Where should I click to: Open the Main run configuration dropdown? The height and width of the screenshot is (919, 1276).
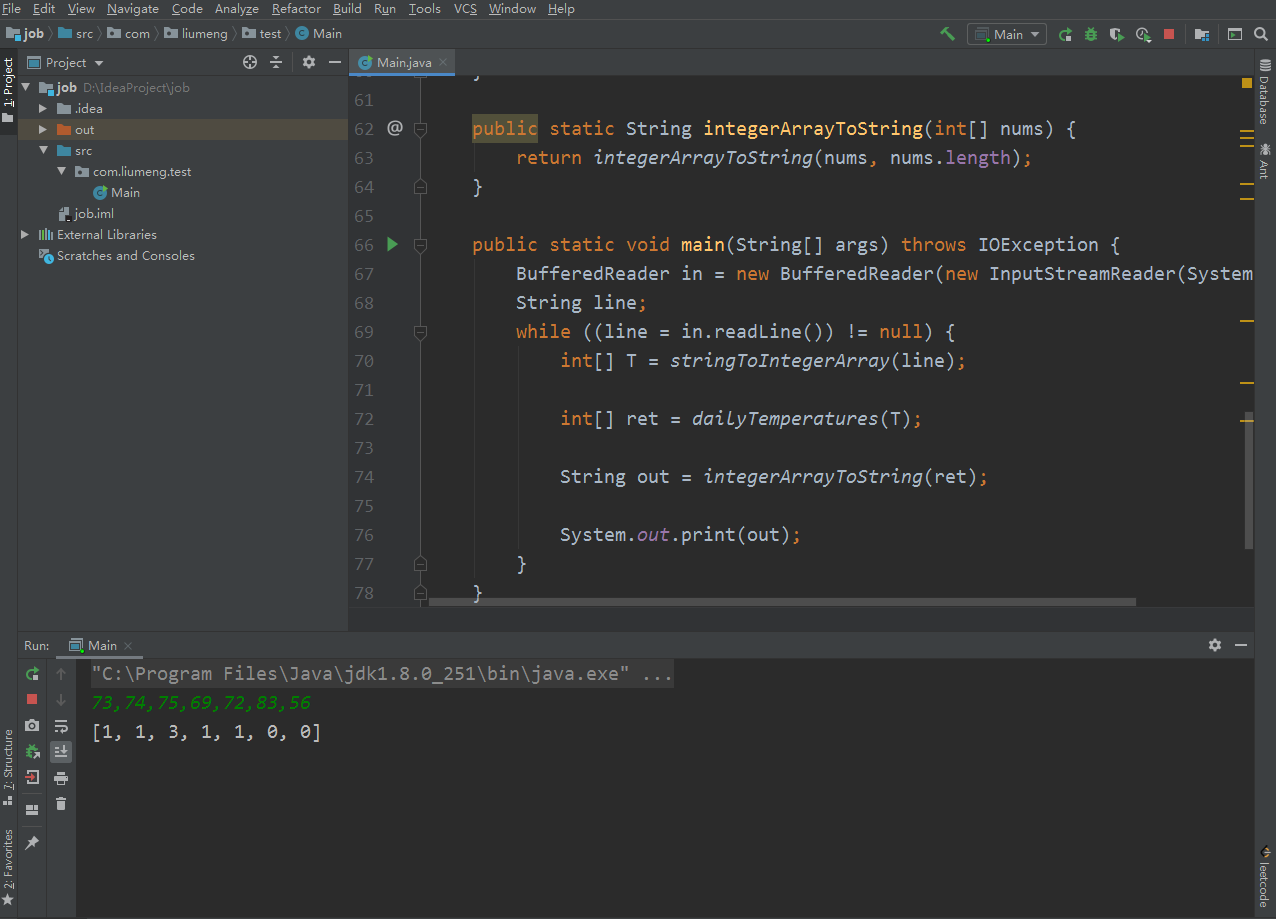click(1007, 34)
